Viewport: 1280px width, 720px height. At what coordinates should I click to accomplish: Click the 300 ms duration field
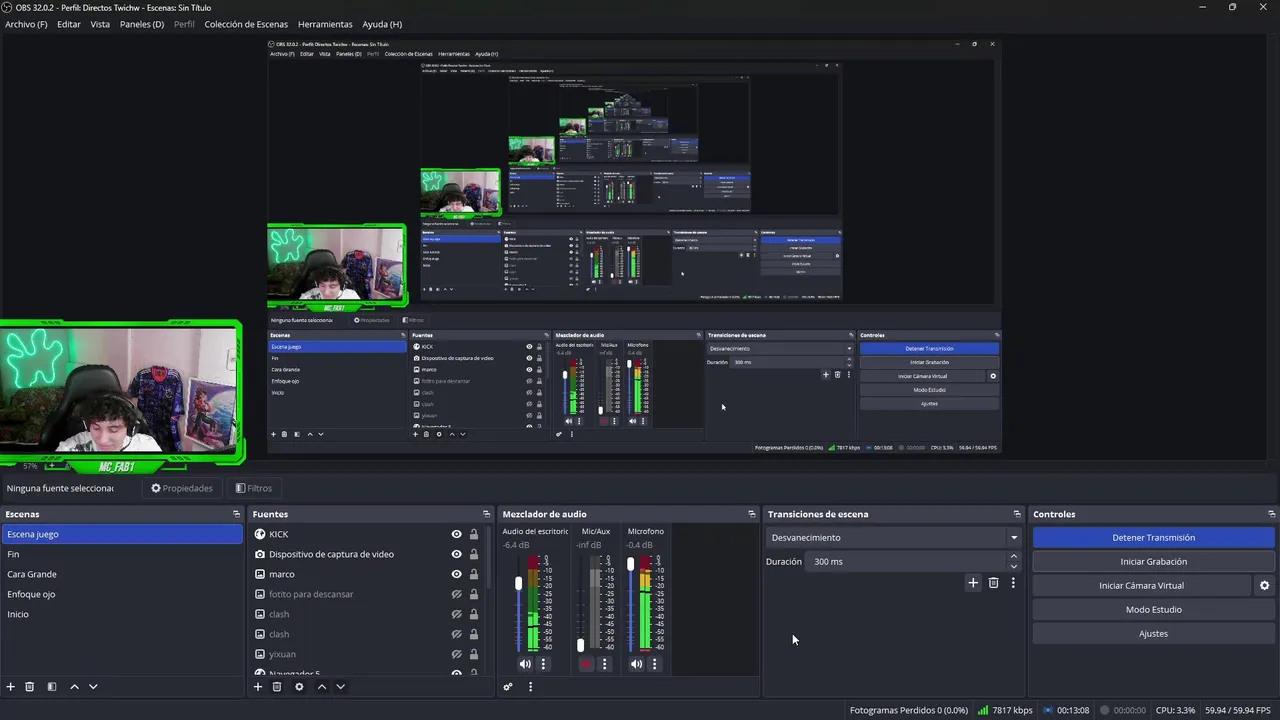[906, 562]
